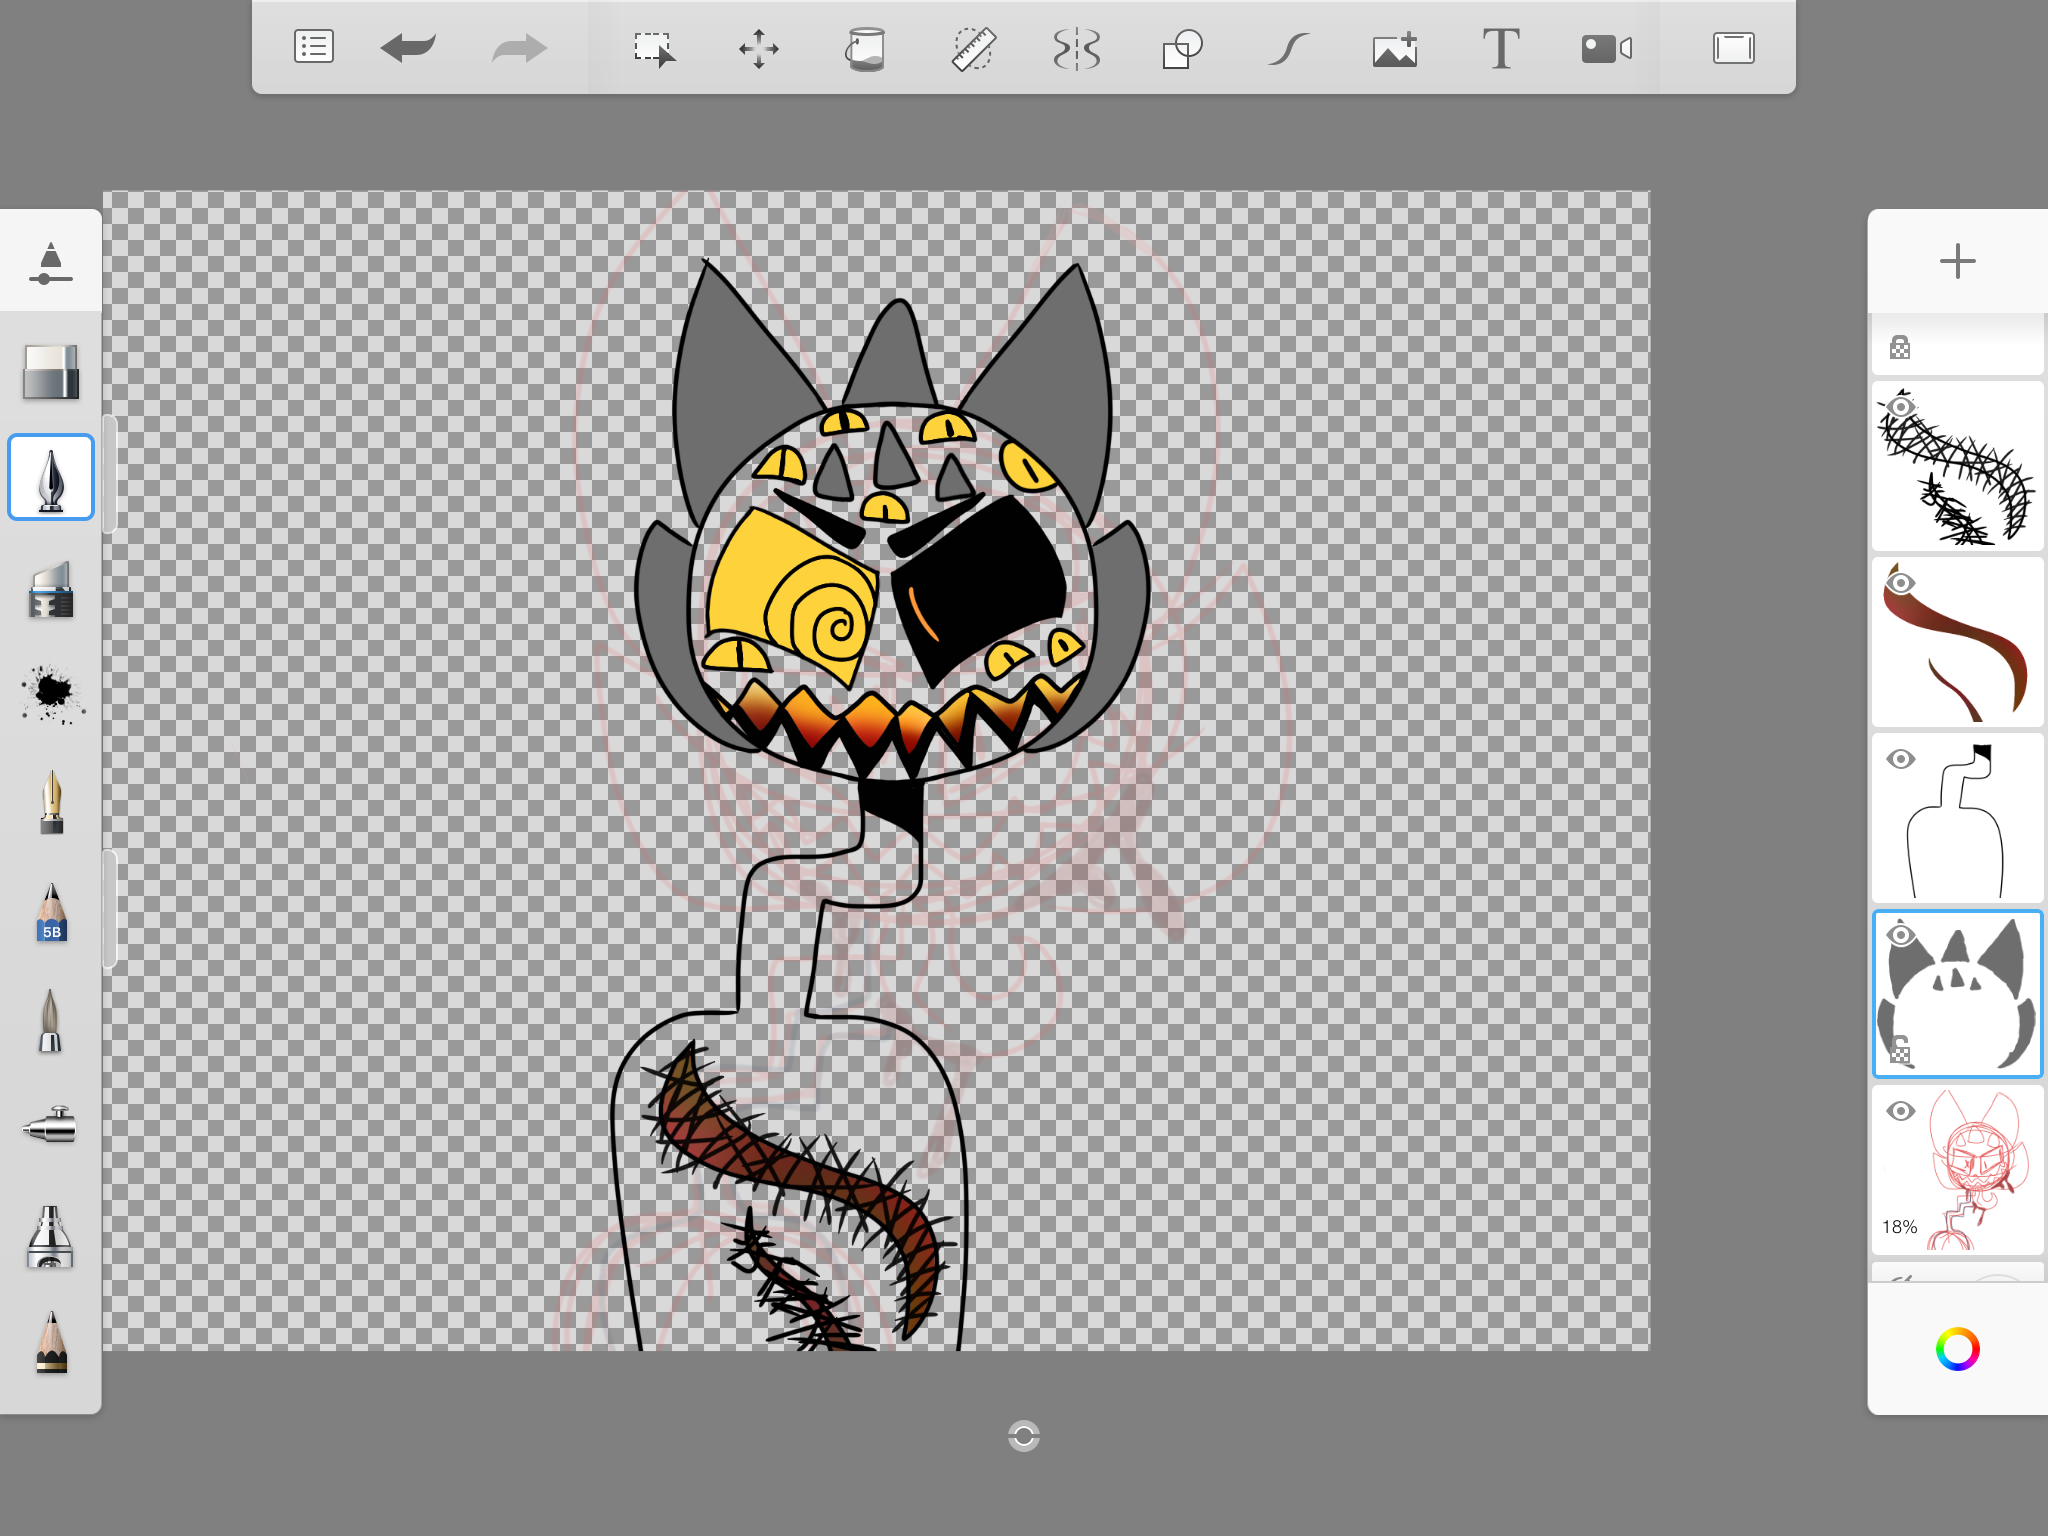
Task: Select the 5B pencil brush
Action: click(51, 913)
